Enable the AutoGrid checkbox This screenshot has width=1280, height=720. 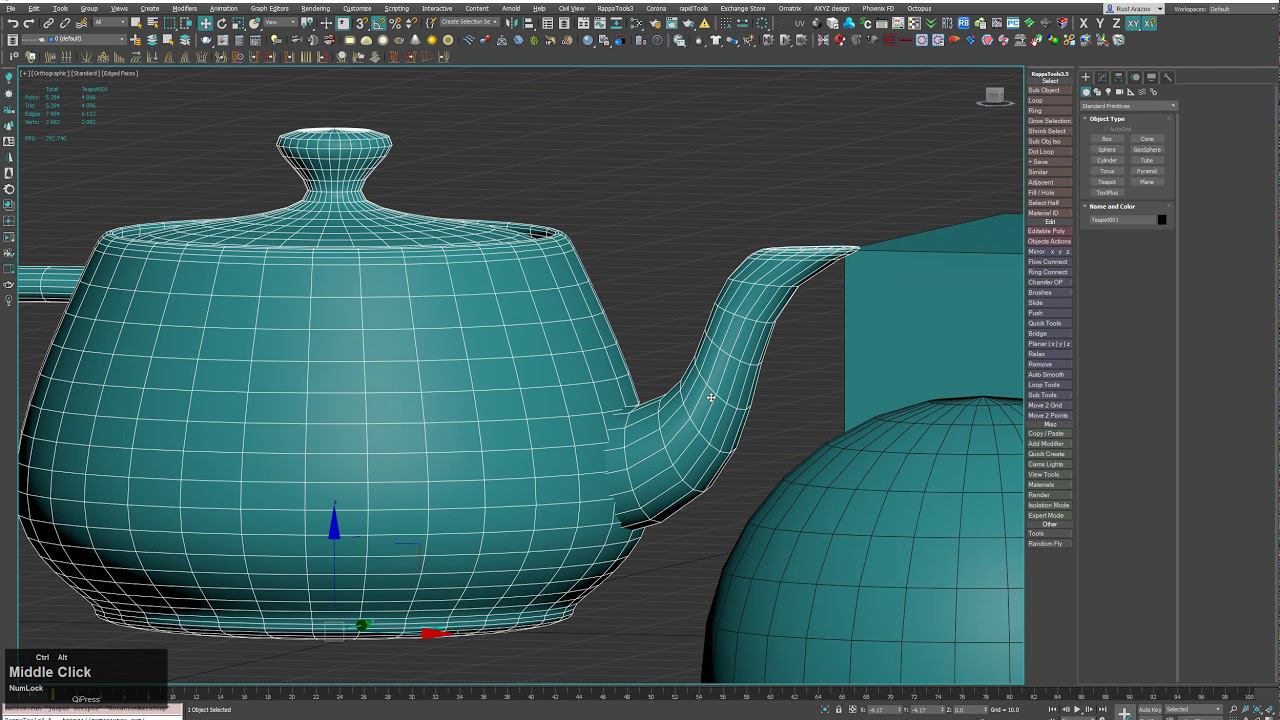(1107, 129)
